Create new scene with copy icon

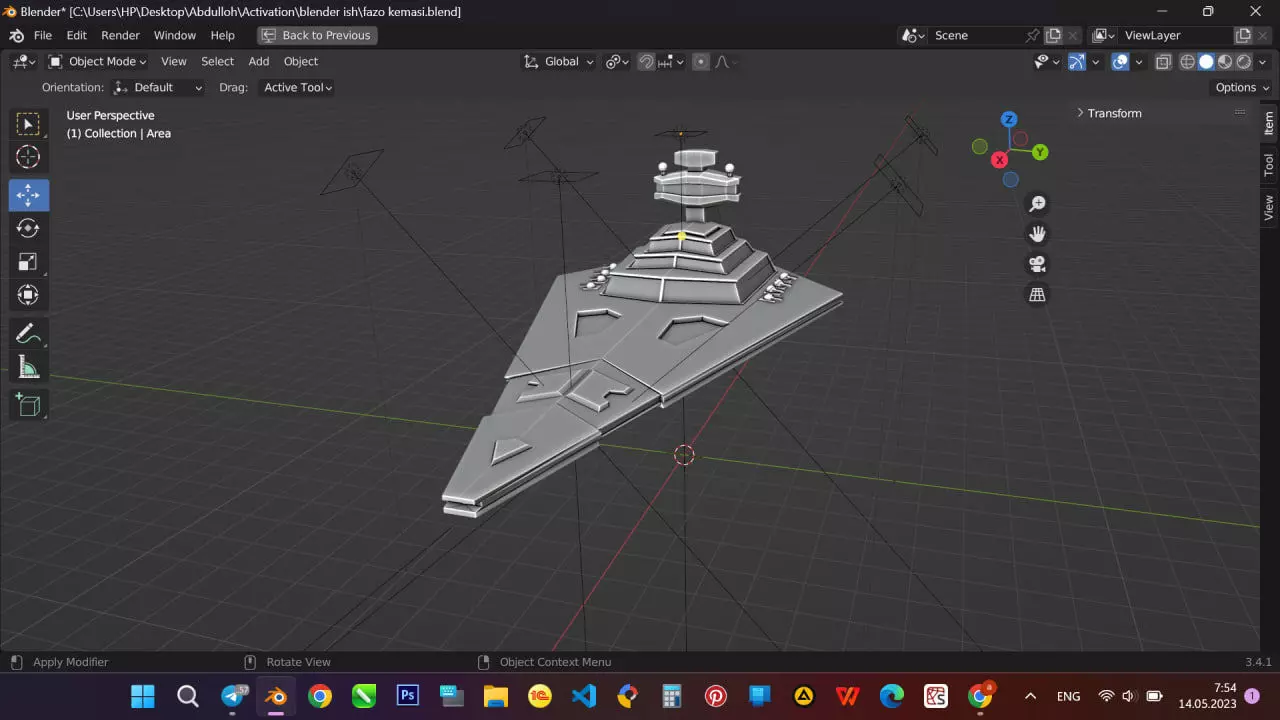coord(1053,35)
